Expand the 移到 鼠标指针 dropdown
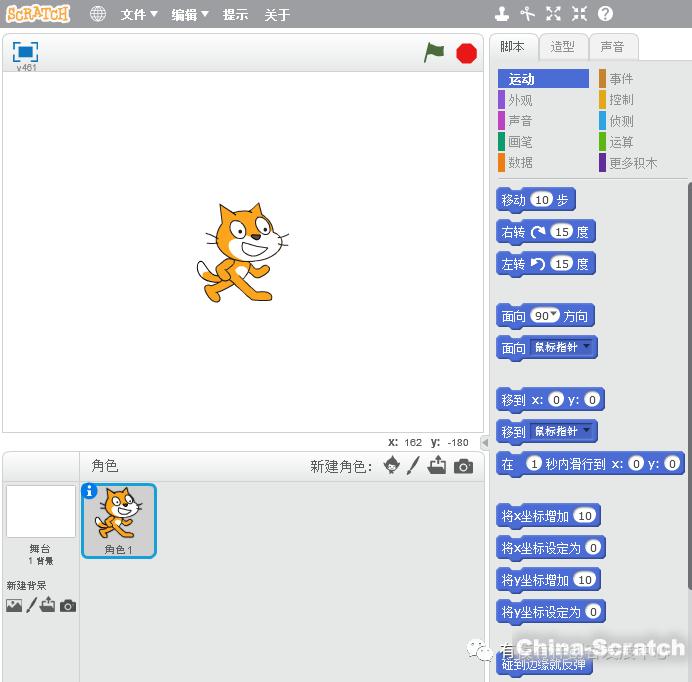Image resolution: width=692 pixels, height=682 pixels. coord(587,431)
